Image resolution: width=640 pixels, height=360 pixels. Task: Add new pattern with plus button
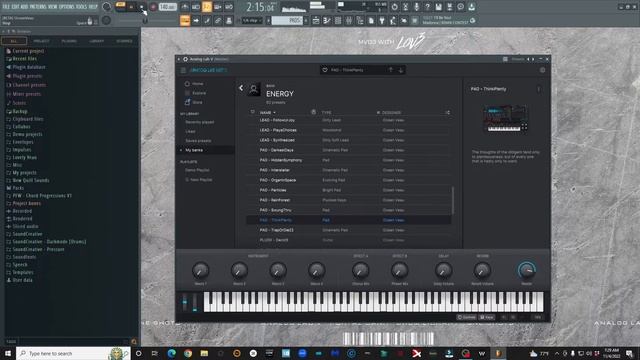[306, 20]
